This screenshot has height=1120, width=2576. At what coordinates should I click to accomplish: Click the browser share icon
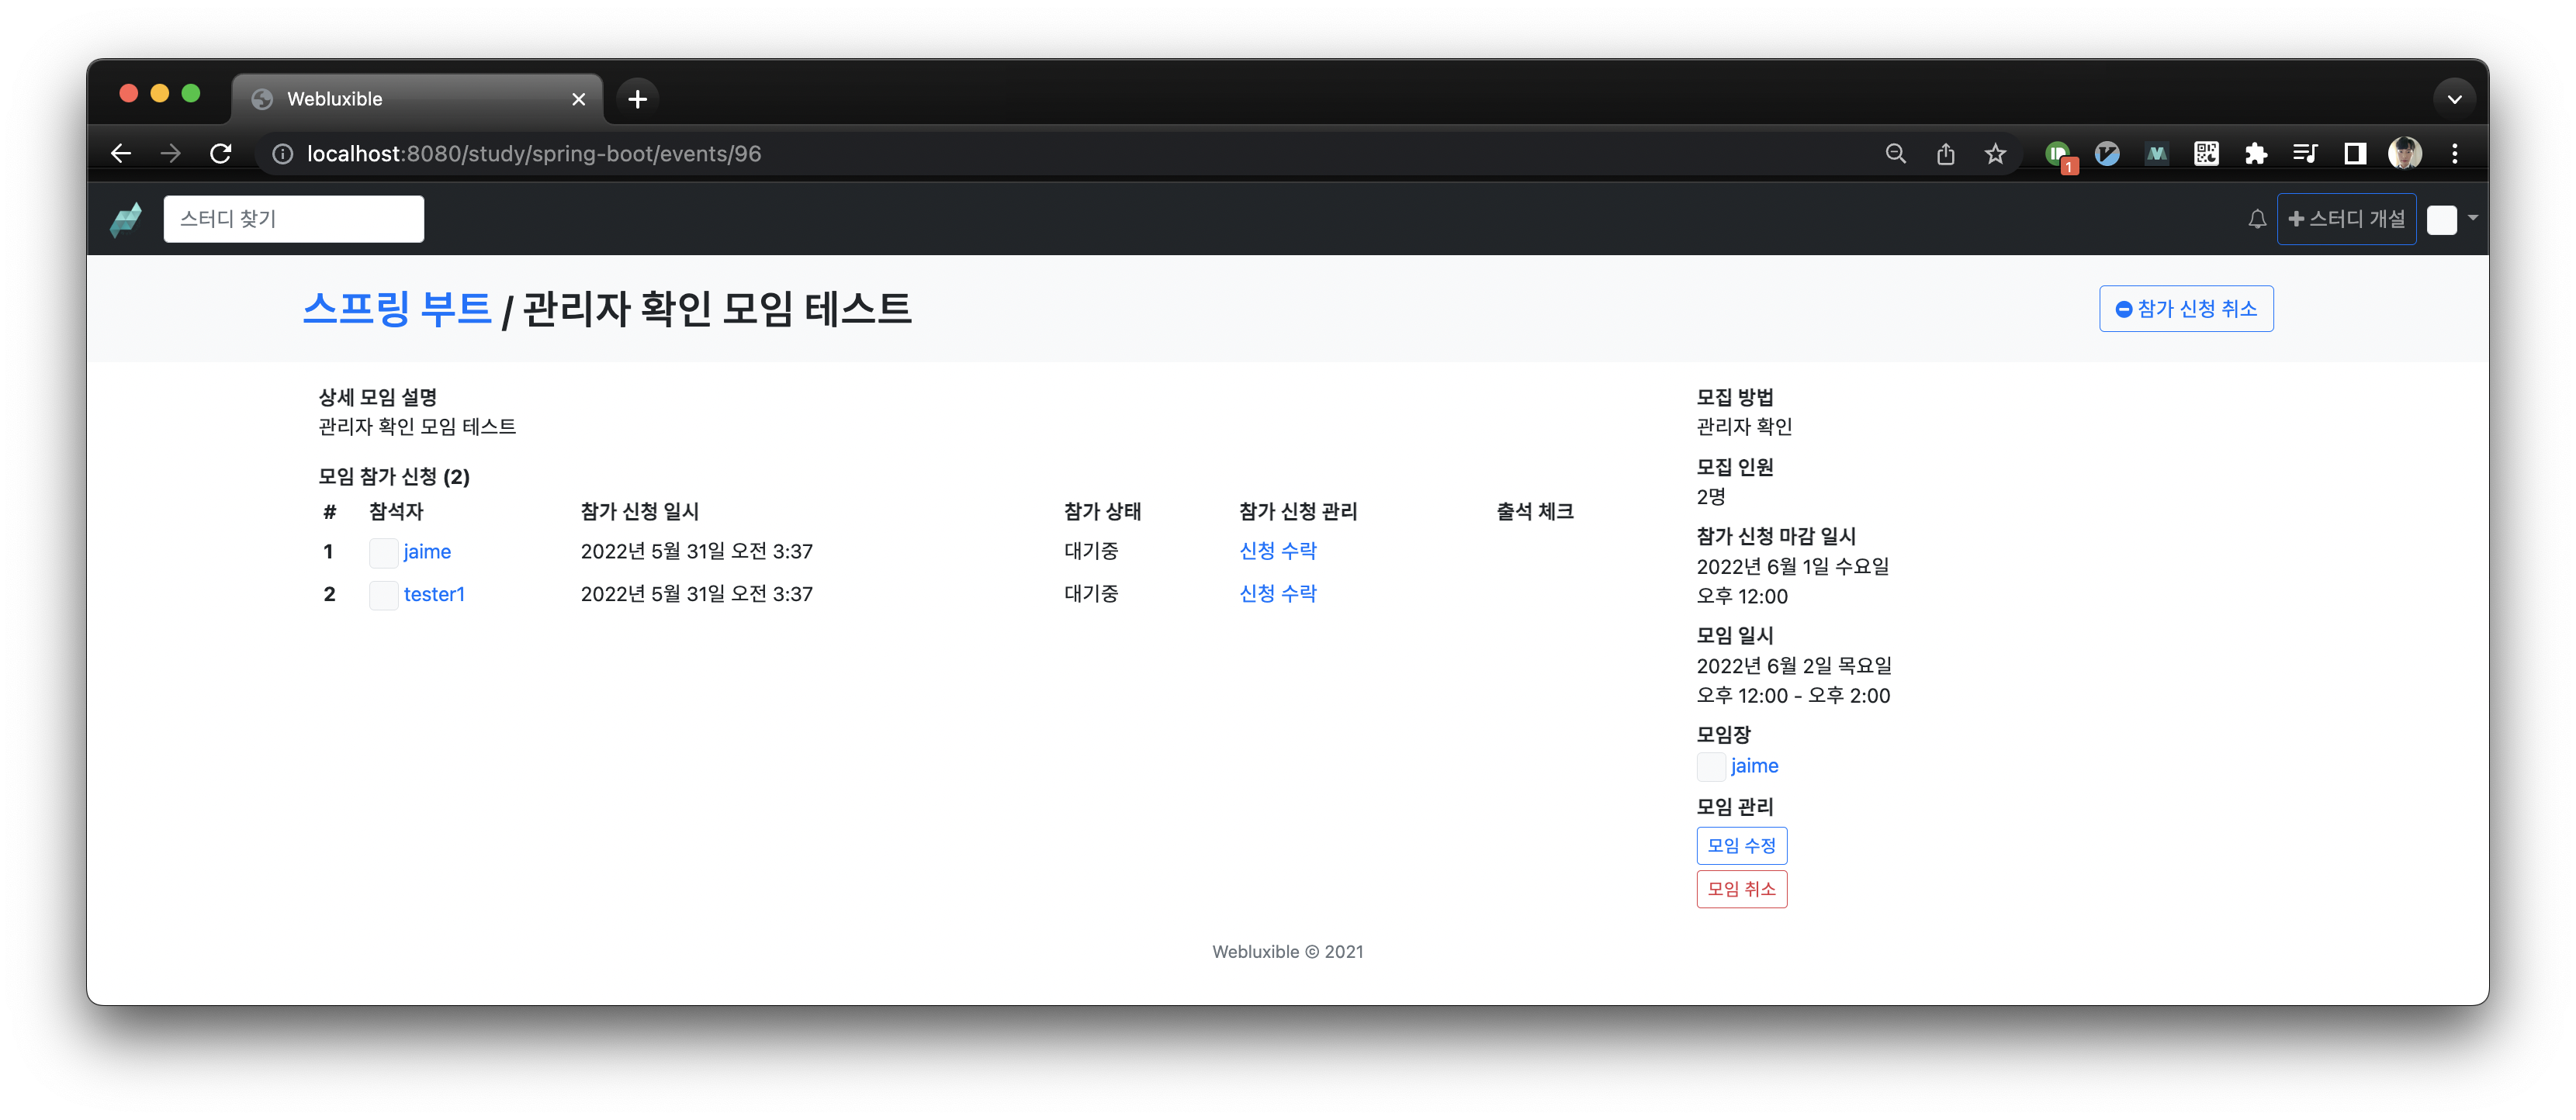[x=1945, y=153]
